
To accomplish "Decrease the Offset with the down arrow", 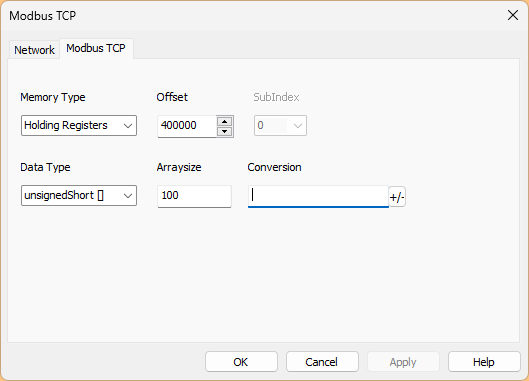I will pos(225,131).
